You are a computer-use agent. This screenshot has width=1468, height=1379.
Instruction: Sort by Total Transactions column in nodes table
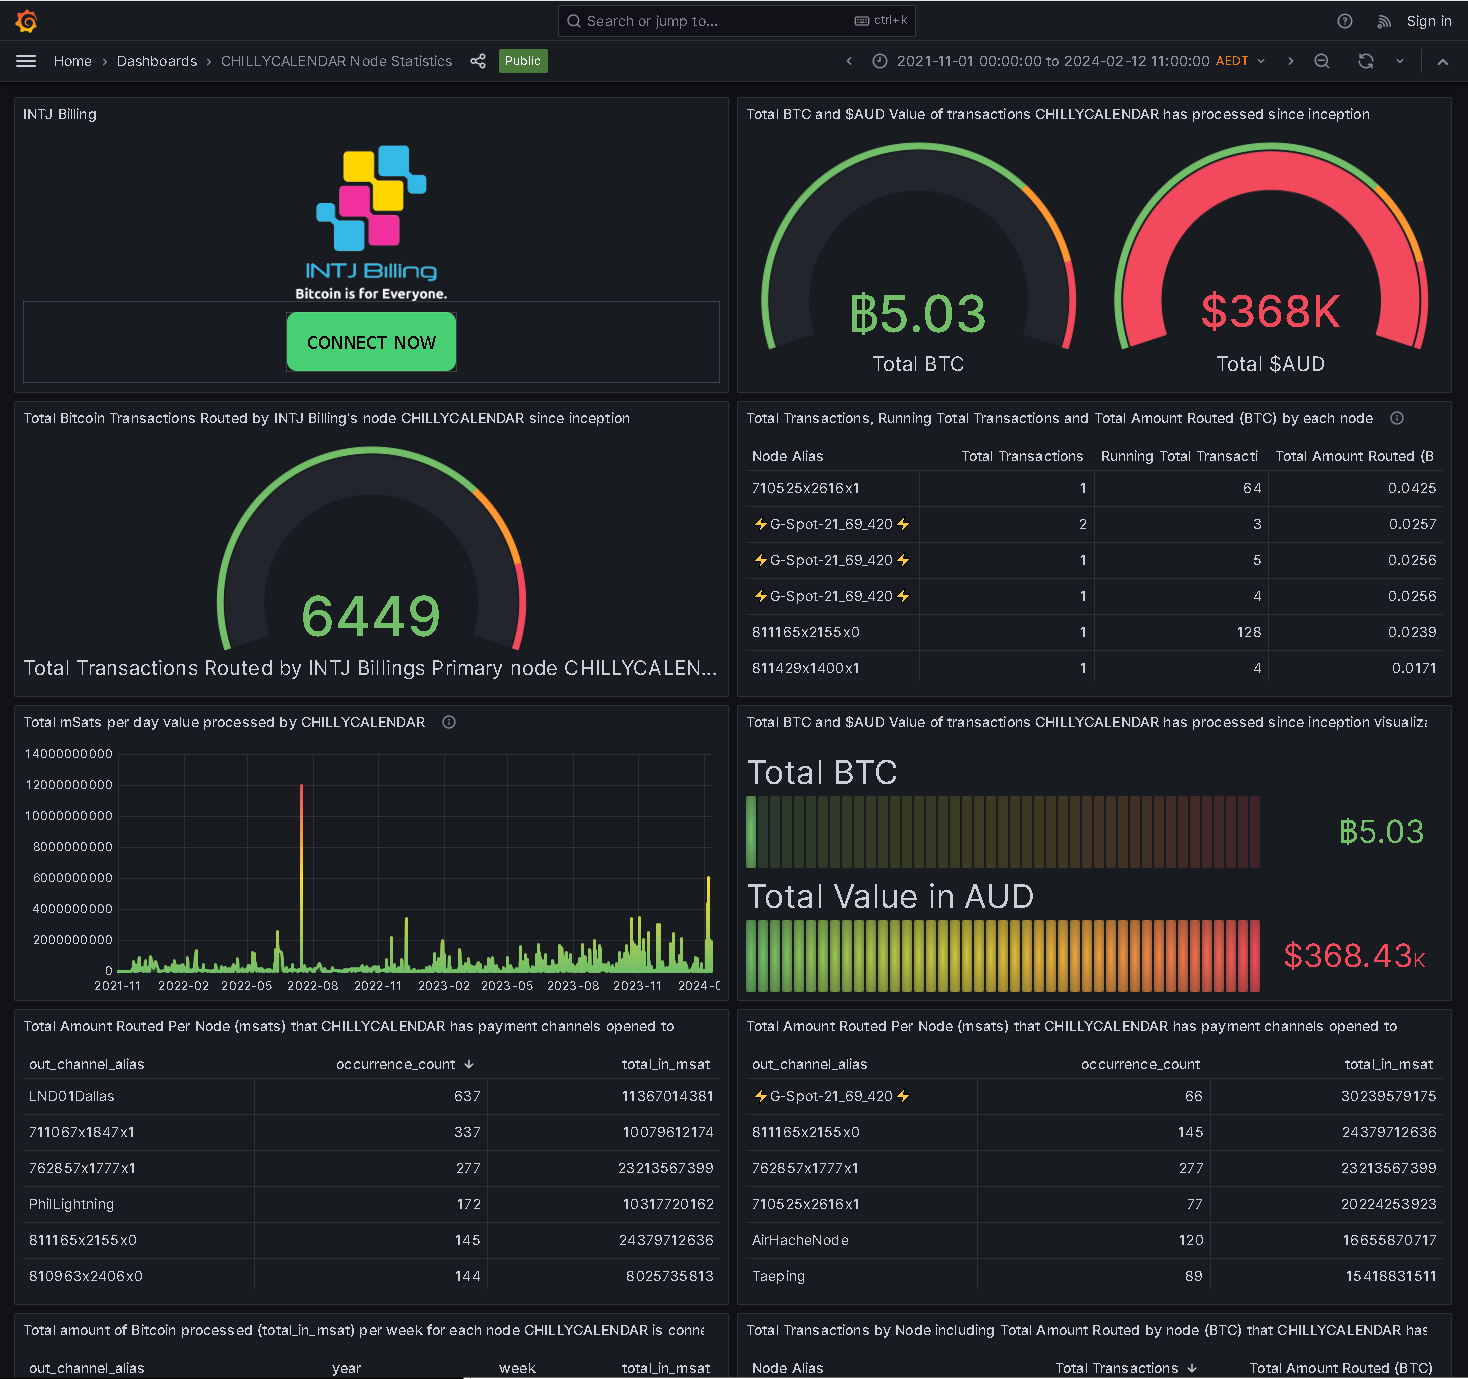pyautogui.click(x=1022, y=456)
